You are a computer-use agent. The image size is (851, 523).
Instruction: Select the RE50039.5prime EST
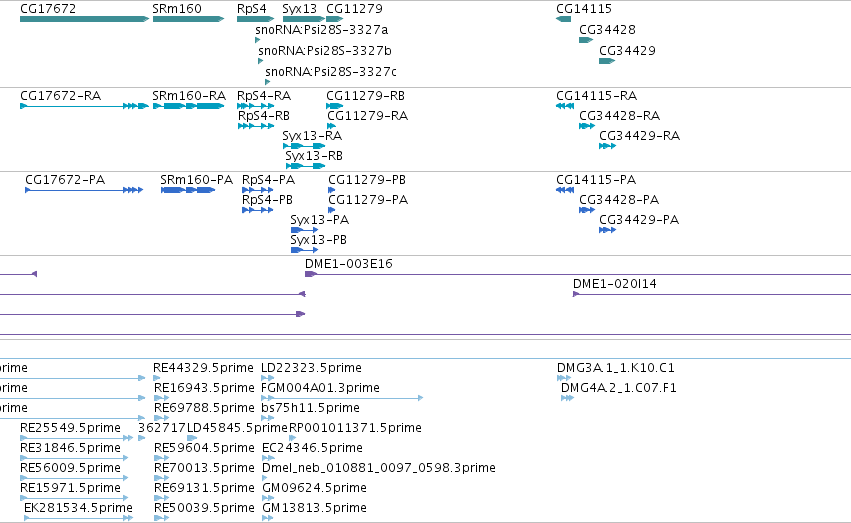point(162,519)
